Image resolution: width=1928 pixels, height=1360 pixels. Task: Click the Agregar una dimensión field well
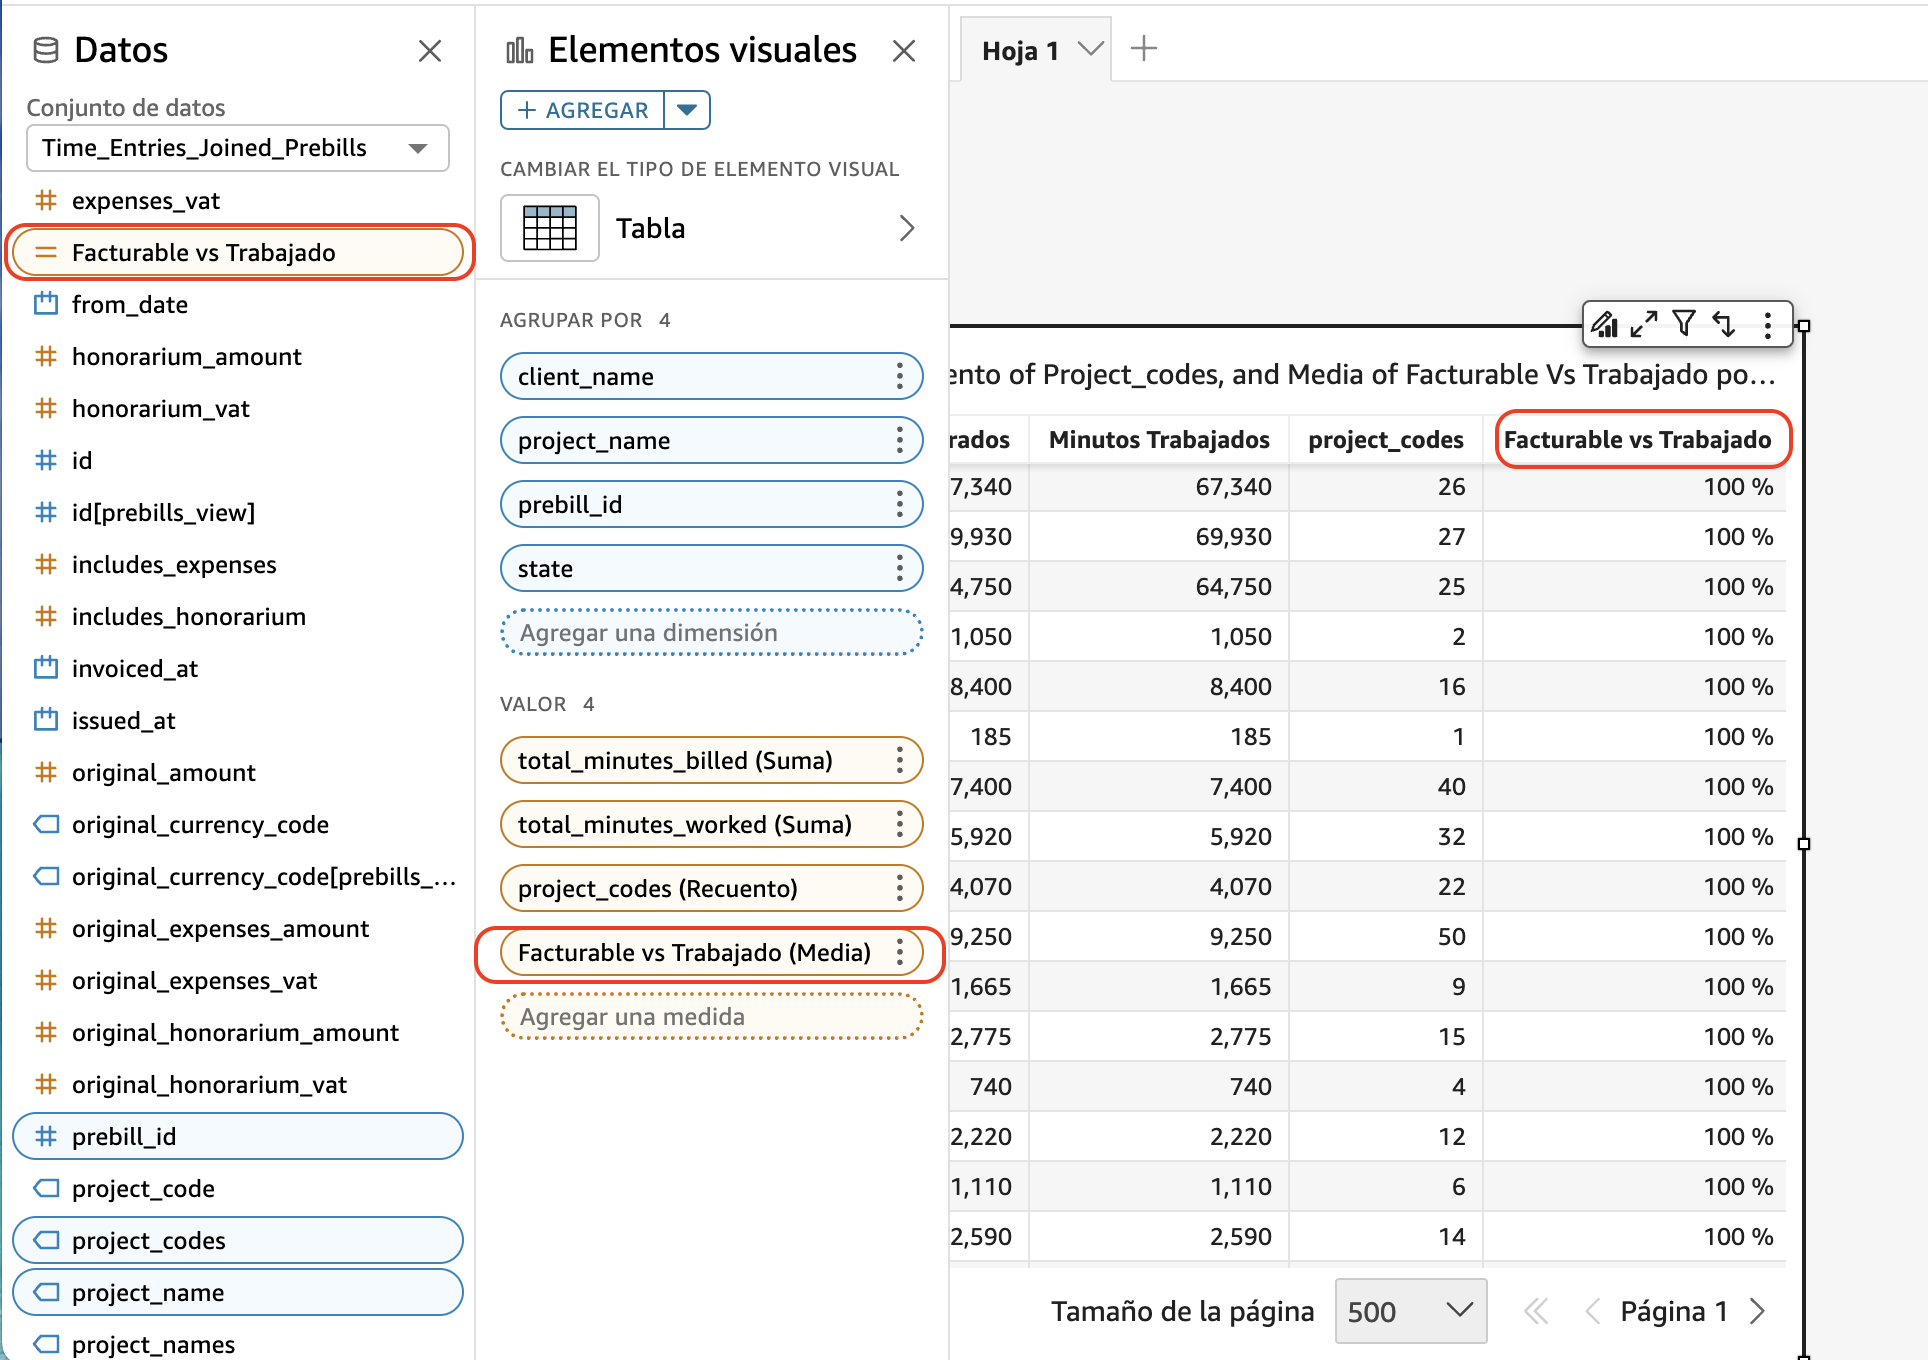pos(711,633)
